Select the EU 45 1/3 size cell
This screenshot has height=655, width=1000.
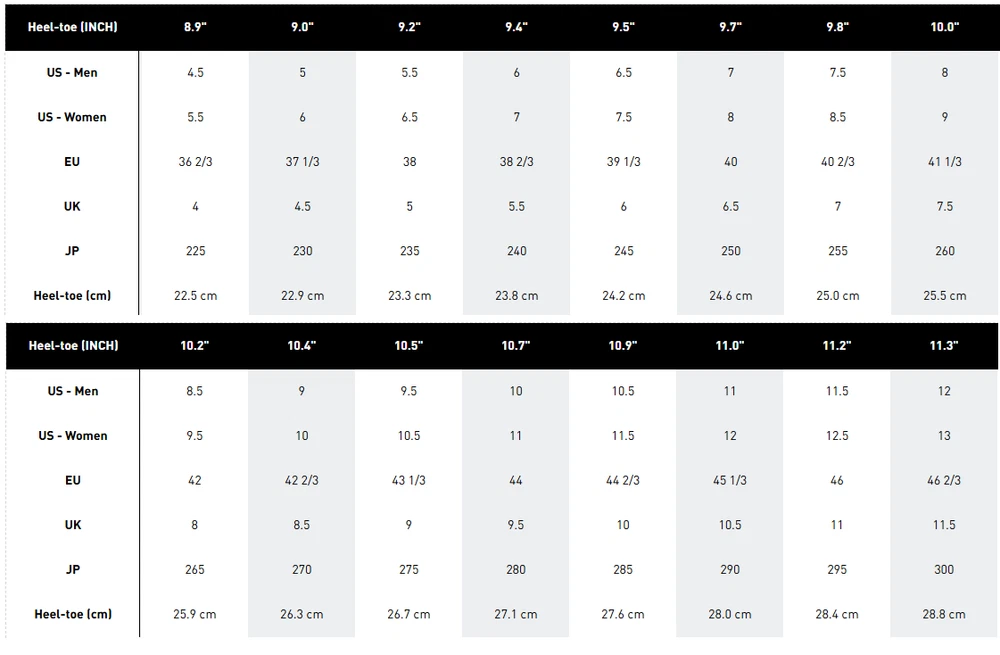[x=730, y=480]
